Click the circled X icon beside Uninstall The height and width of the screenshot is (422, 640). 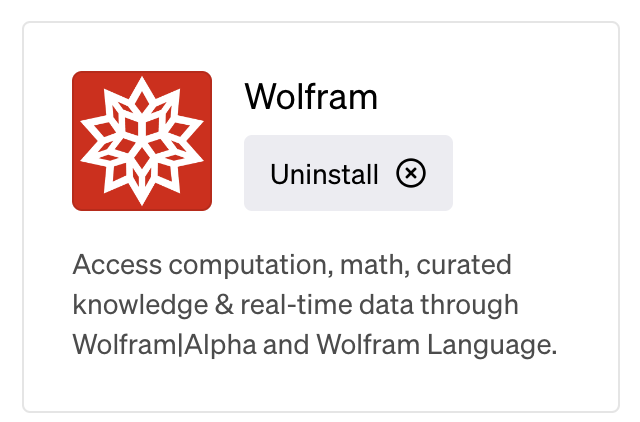(411, 173)
